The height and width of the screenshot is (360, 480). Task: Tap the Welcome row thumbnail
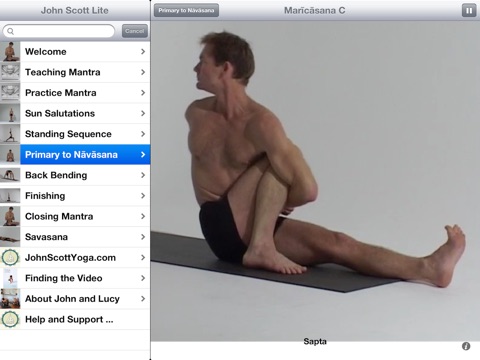click(x=10, y=52)
